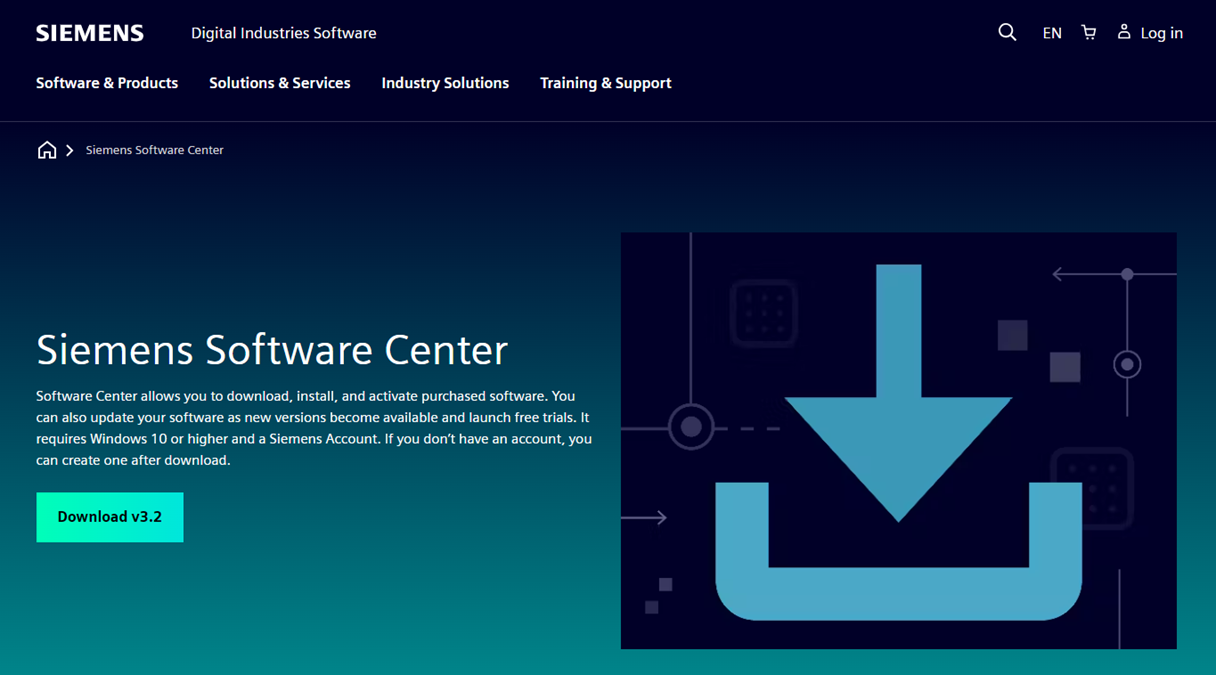This screenshot has width=1216, height=675.
Task: Open the Training & Support menu
Action: [605, 83]
